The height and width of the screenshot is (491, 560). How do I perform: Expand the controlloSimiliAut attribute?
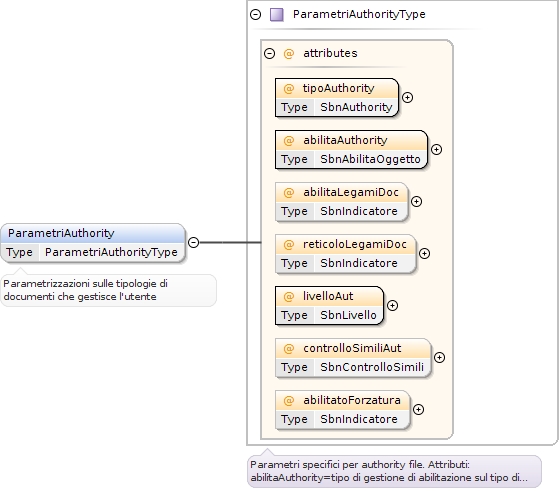tap(439, 357)
